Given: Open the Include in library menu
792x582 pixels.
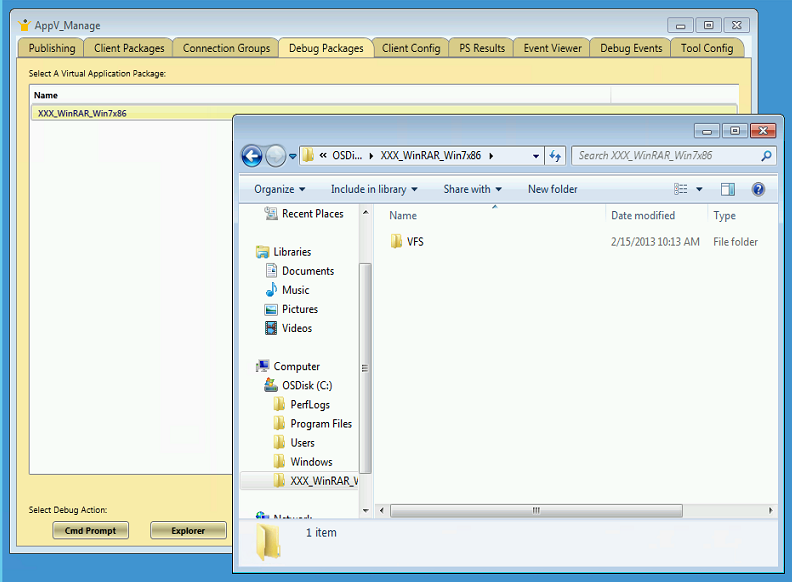Looking at the screenshot, I should click(374, 189).
